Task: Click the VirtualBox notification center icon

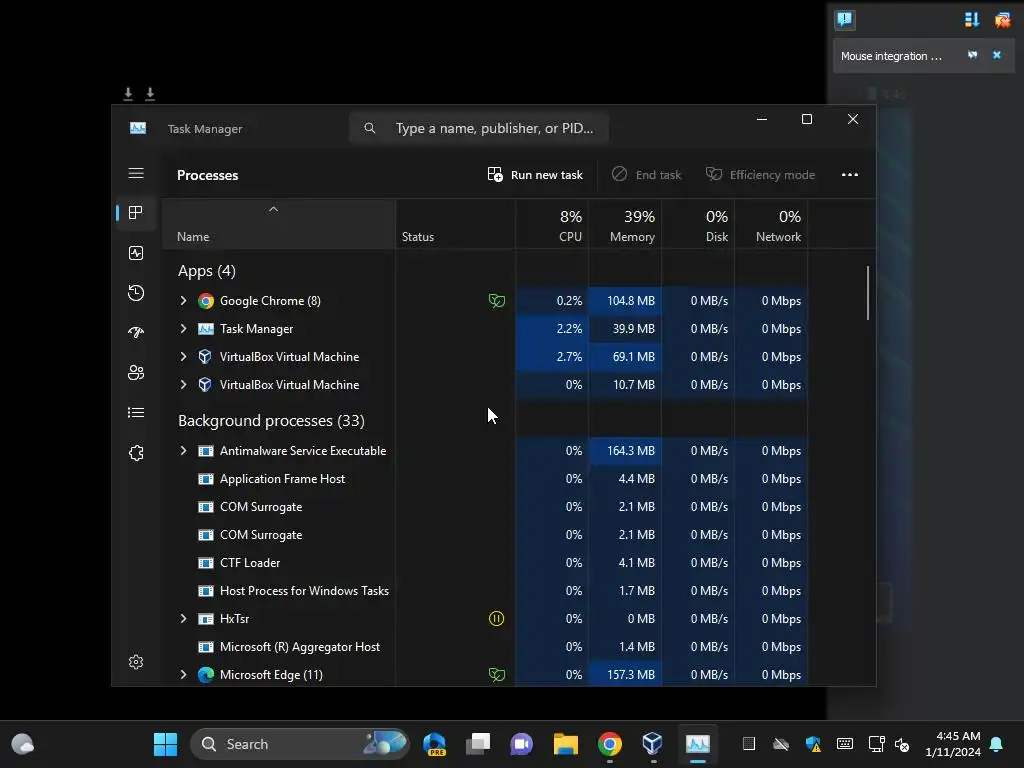Action: point(844,19)
